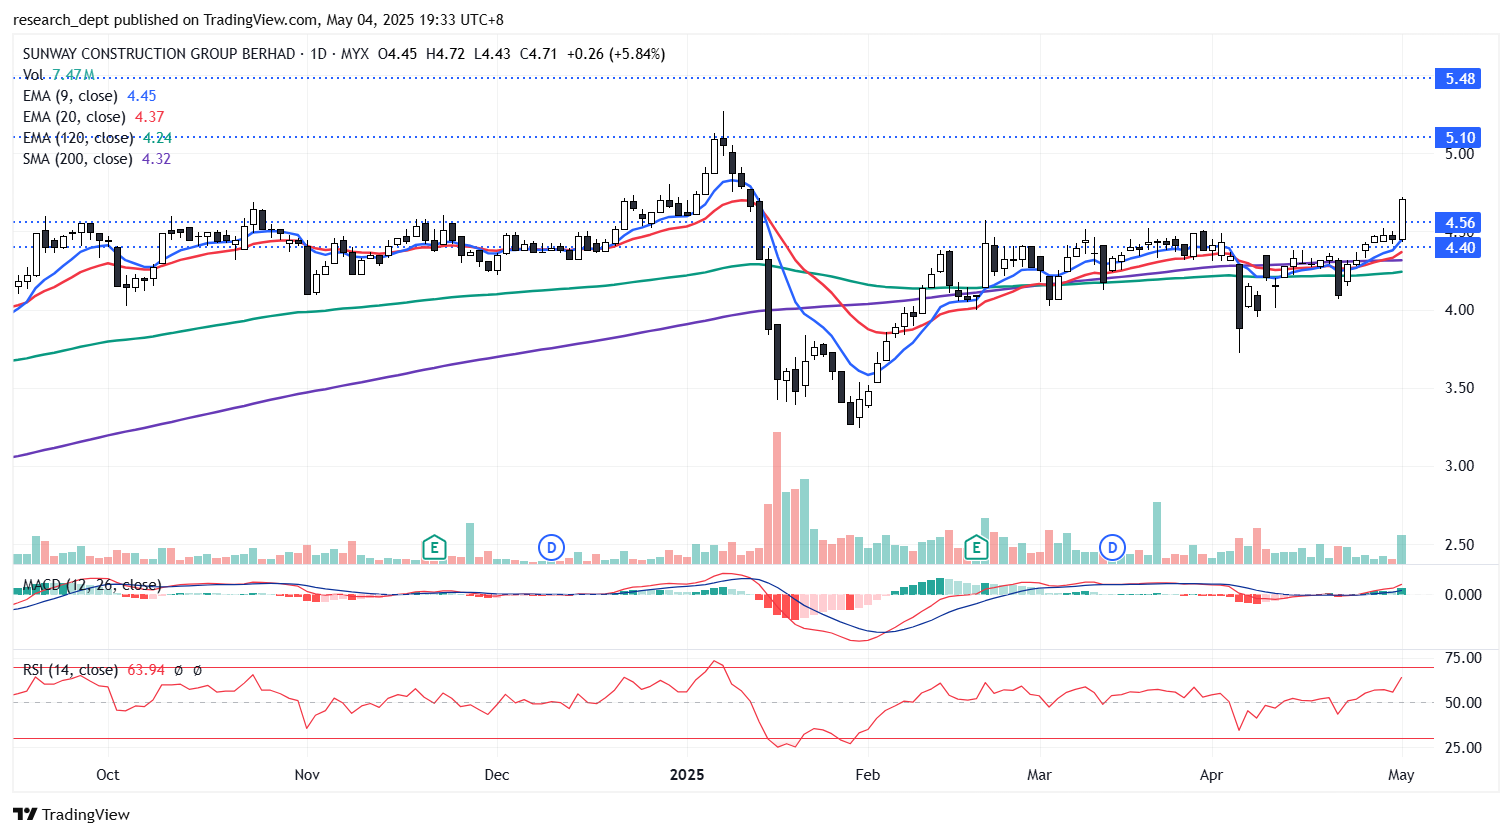Select the 5.10 price level label
The height and width of the screenshot is (836, 1512).
coord(1460,138)
